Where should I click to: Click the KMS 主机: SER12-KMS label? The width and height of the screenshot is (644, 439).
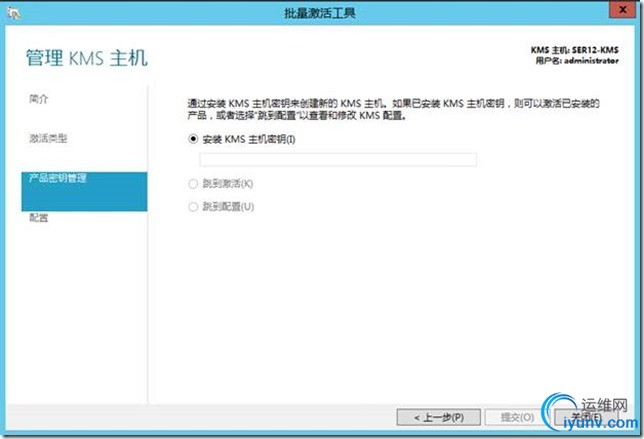[575, 50]
